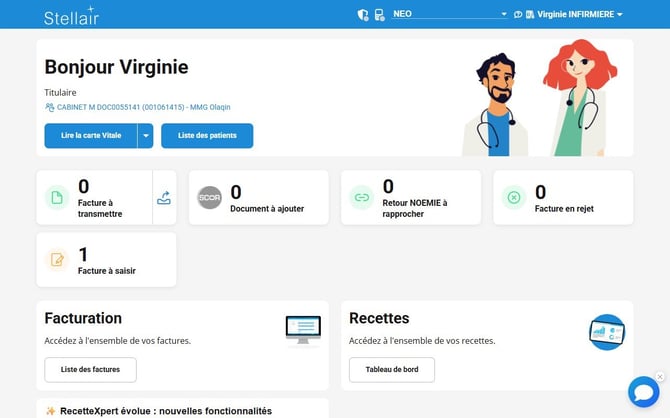This screenshot has width=670, height=418.
Task: Dismiss the chat widget with small X
Action: pyautogui.click(x=660, y=377)
